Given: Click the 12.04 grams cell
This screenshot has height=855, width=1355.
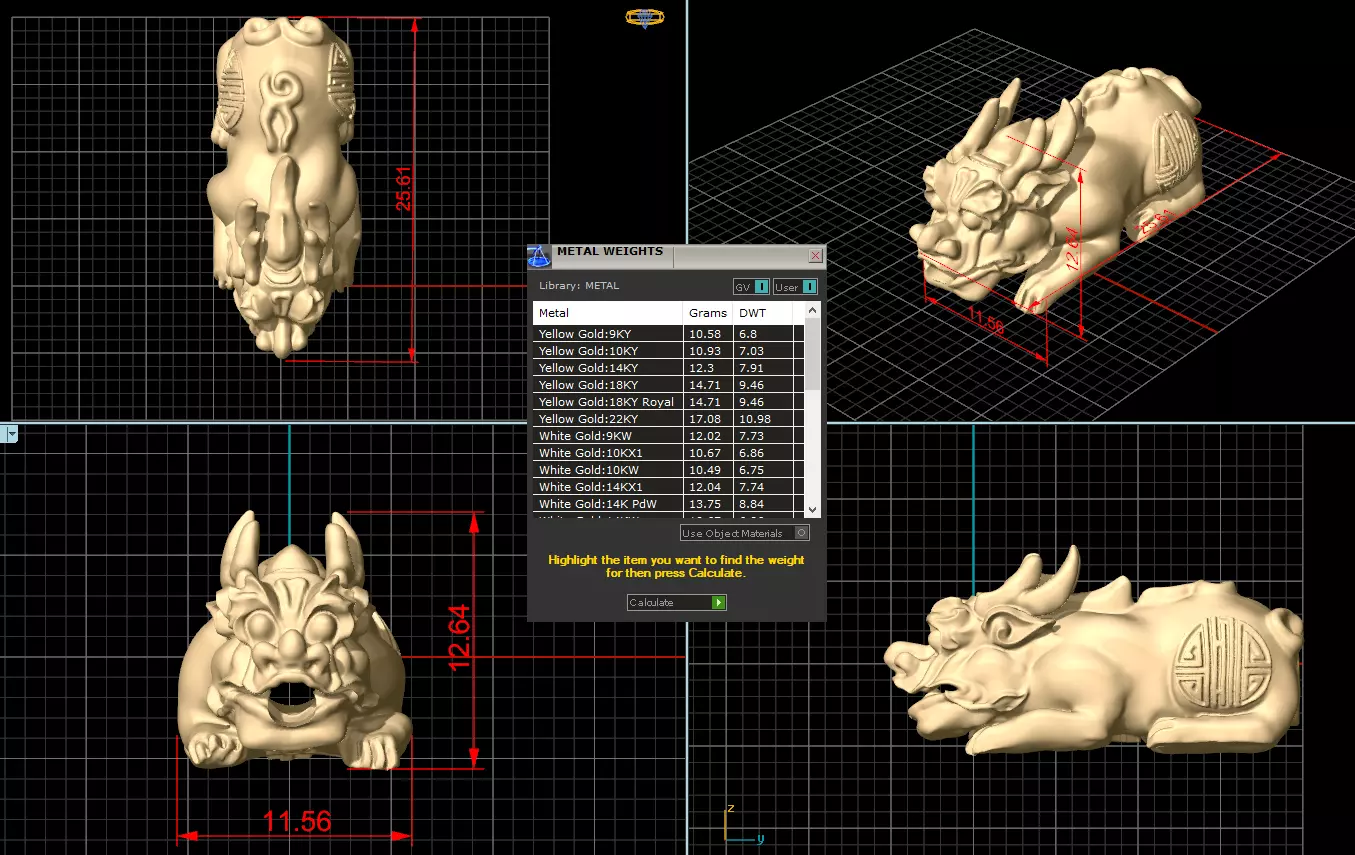Looking at the screenshot, I should [x=708, y=487].
